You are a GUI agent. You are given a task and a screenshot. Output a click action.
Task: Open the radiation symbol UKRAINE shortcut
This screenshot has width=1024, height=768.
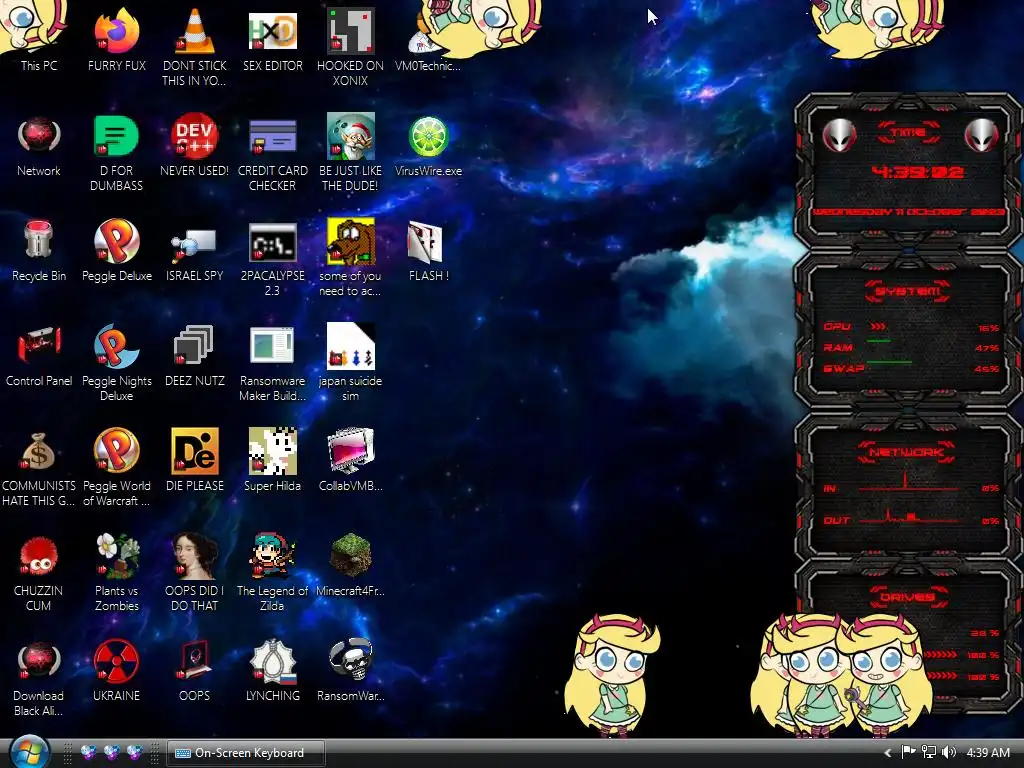click(x=116, y=671)
